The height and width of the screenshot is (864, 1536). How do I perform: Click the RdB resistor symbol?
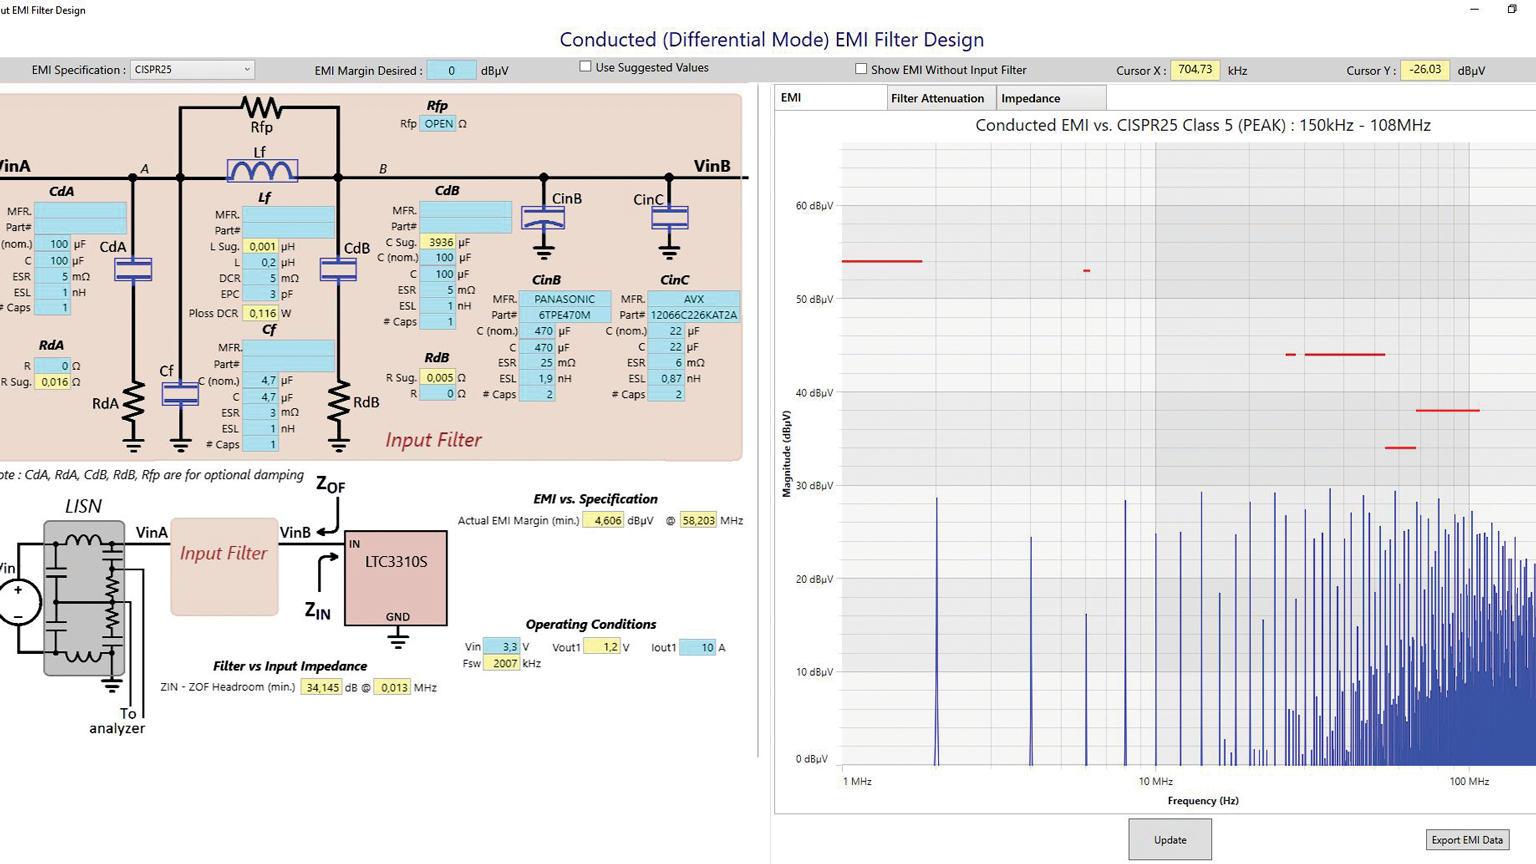(x=339, y=402)
